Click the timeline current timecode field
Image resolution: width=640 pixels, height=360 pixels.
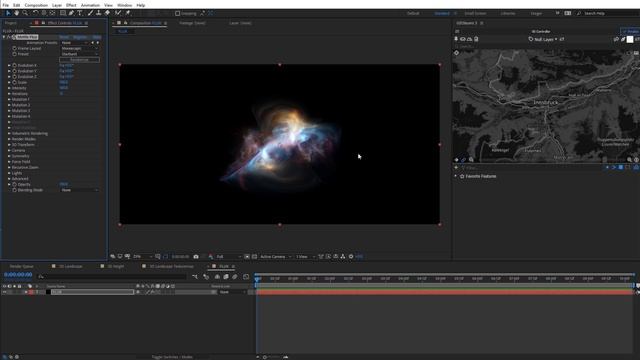pos(18,275)
